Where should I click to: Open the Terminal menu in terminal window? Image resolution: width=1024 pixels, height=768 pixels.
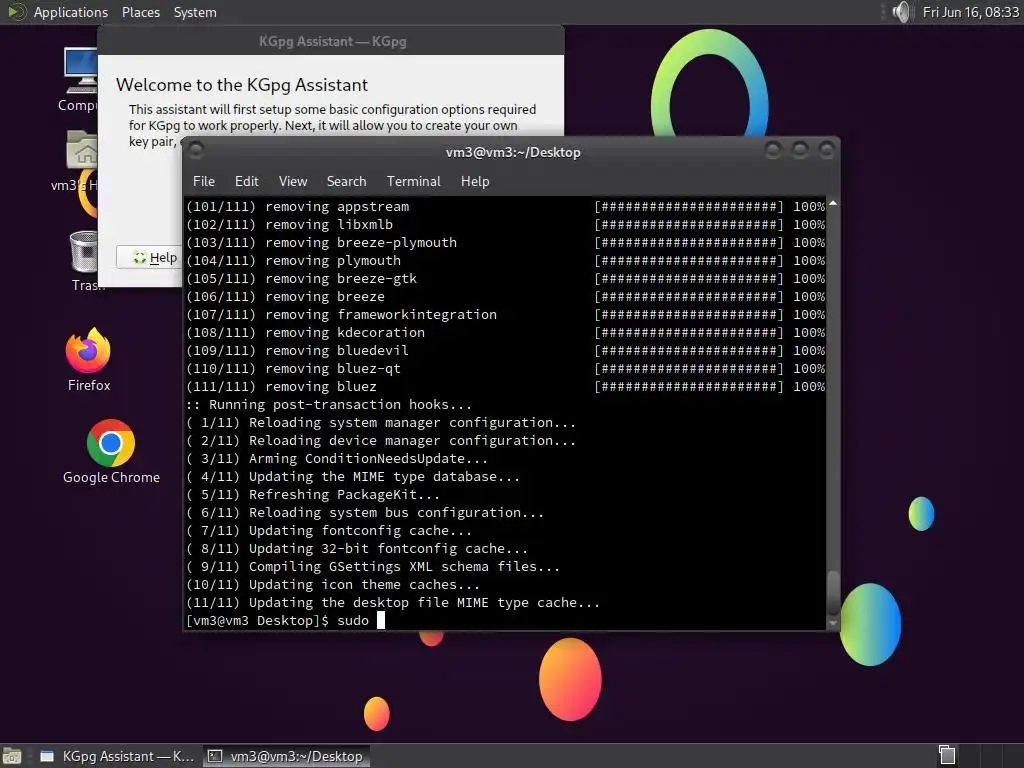tap(413, 182)
